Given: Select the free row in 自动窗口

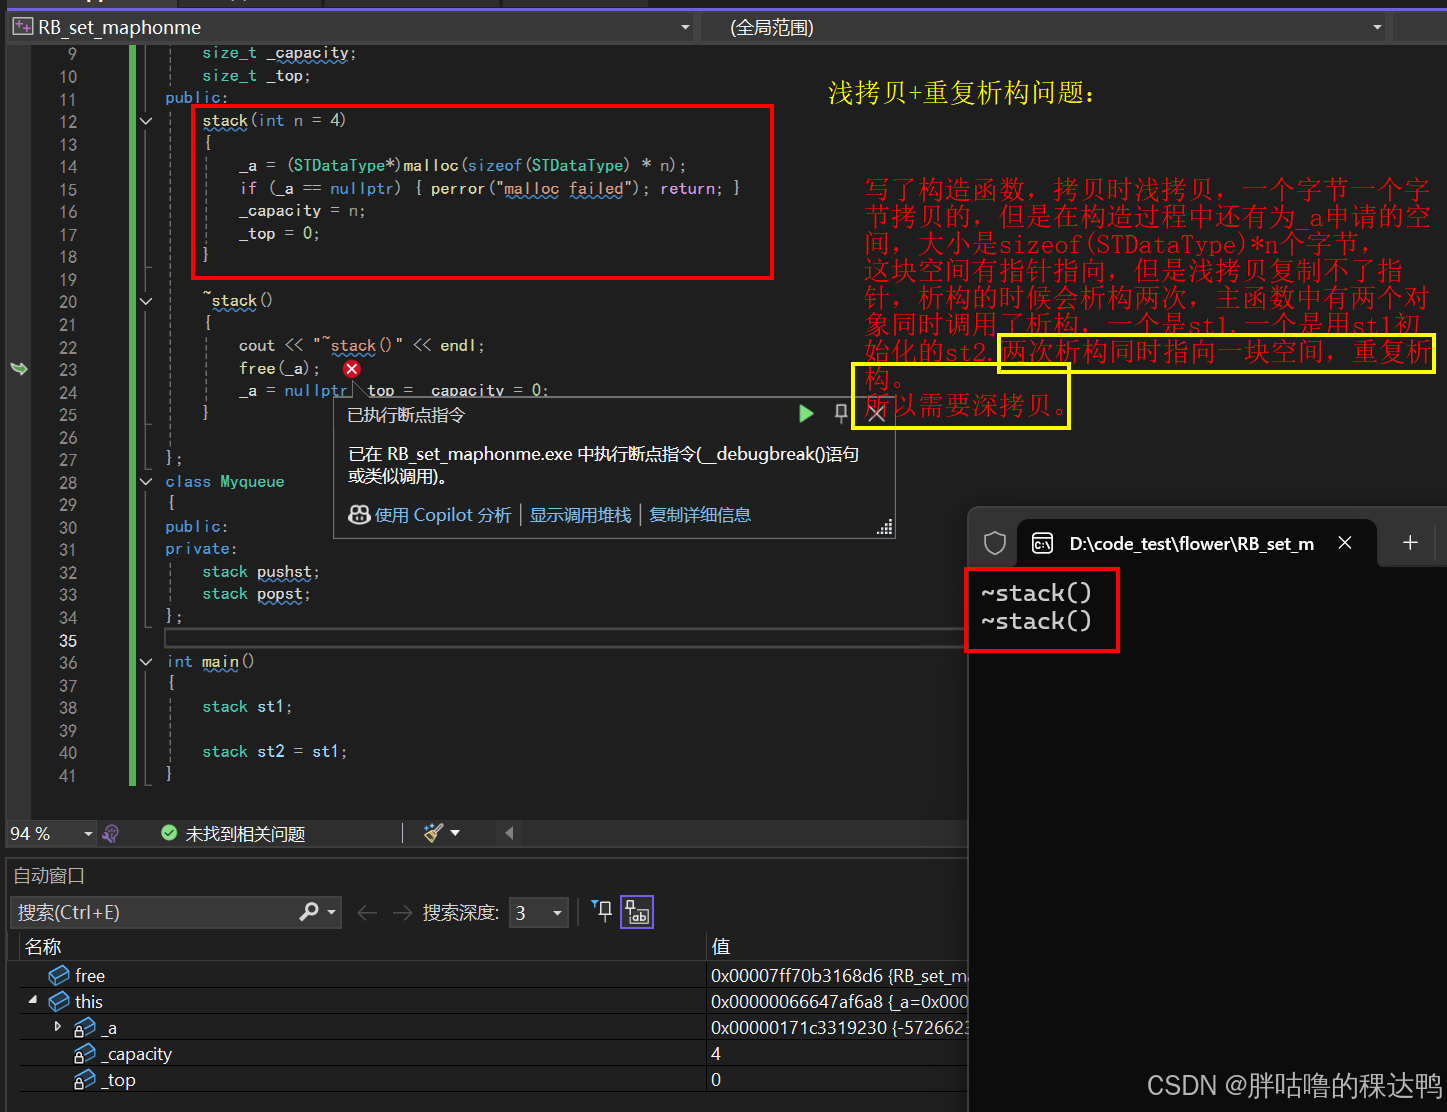Looking at the screenshot, I should tap(488, 975).
